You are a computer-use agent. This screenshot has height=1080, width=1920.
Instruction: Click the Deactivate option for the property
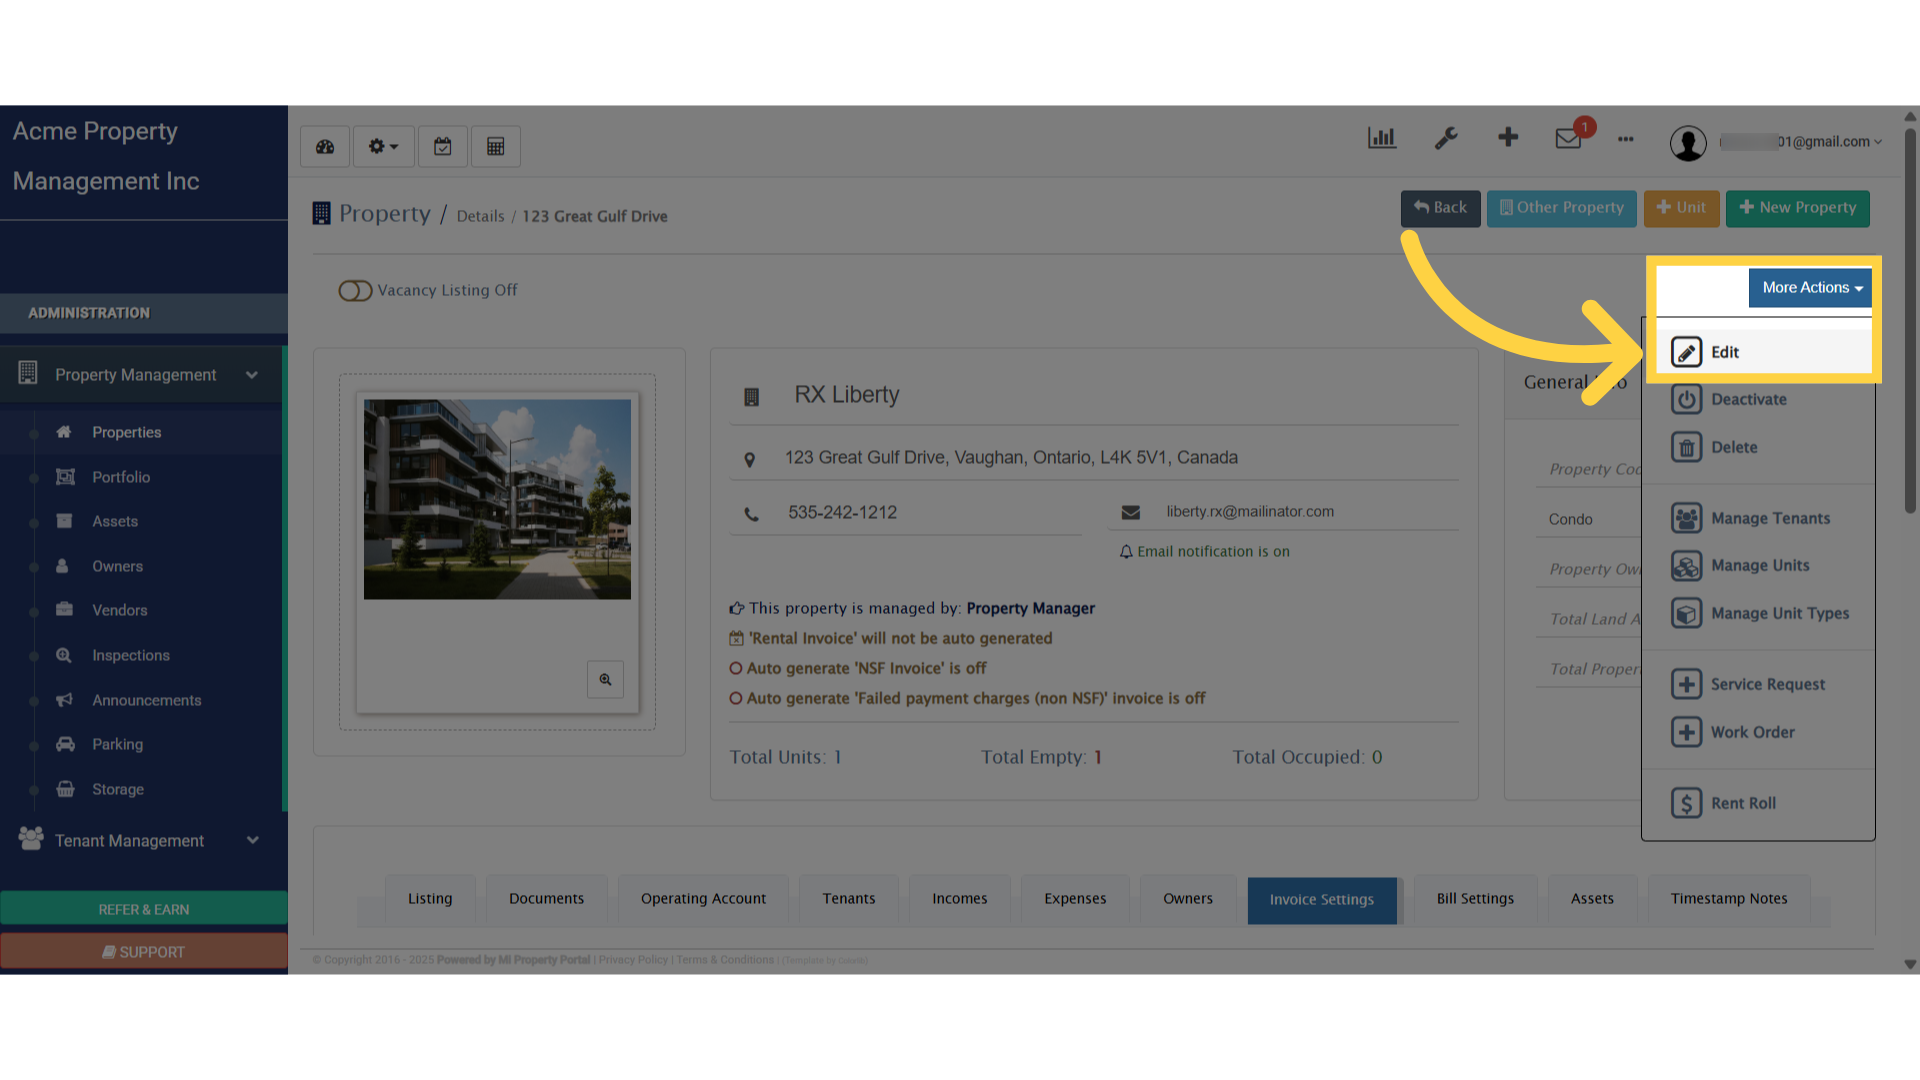click(1748, 399)
